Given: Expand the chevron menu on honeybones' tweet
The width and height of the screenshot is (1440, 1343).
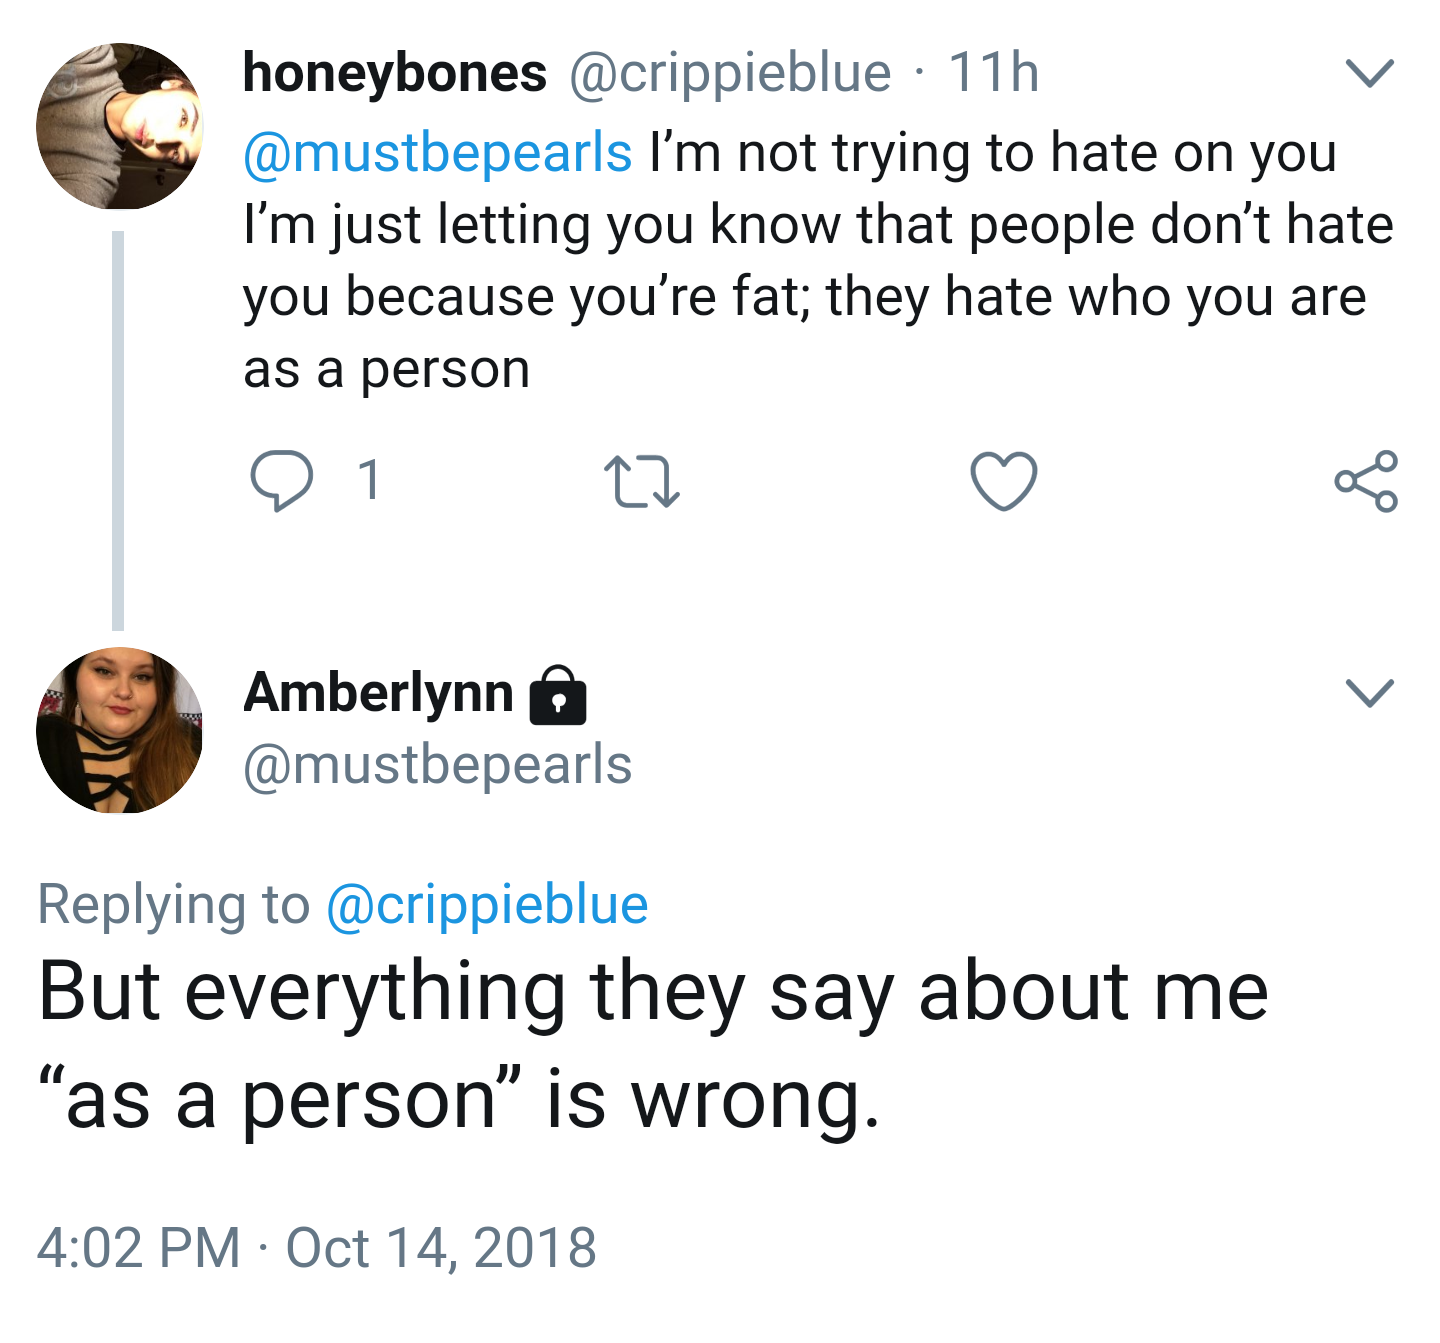Looking at the screenshot, I should pos(1369,74).
